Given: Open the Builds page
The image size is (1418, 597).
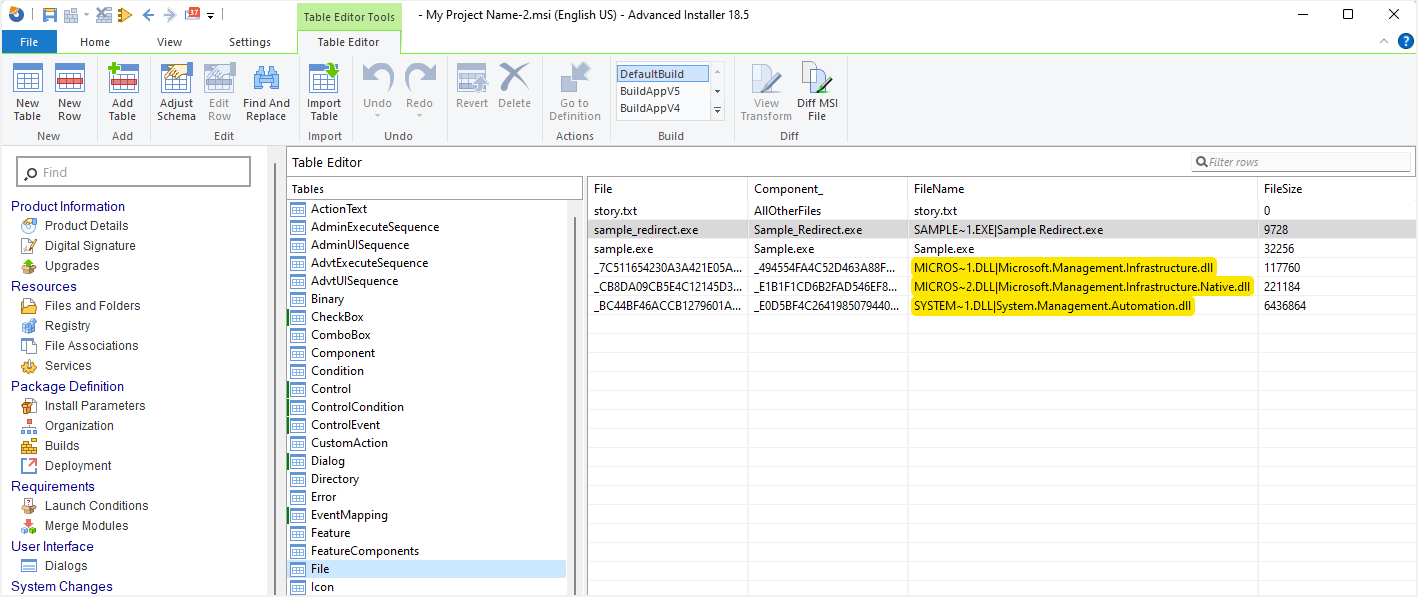Looking at the screenshot, I should (62, 446).
